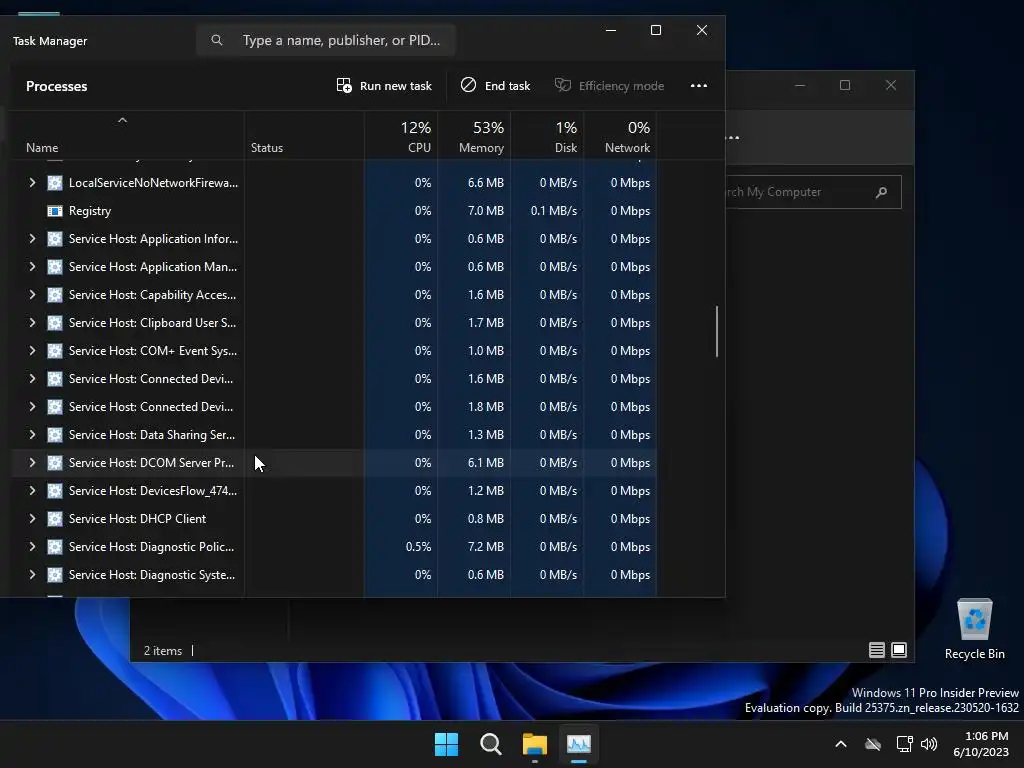Click the Task Manager taskbar icon

click(579, 744)
